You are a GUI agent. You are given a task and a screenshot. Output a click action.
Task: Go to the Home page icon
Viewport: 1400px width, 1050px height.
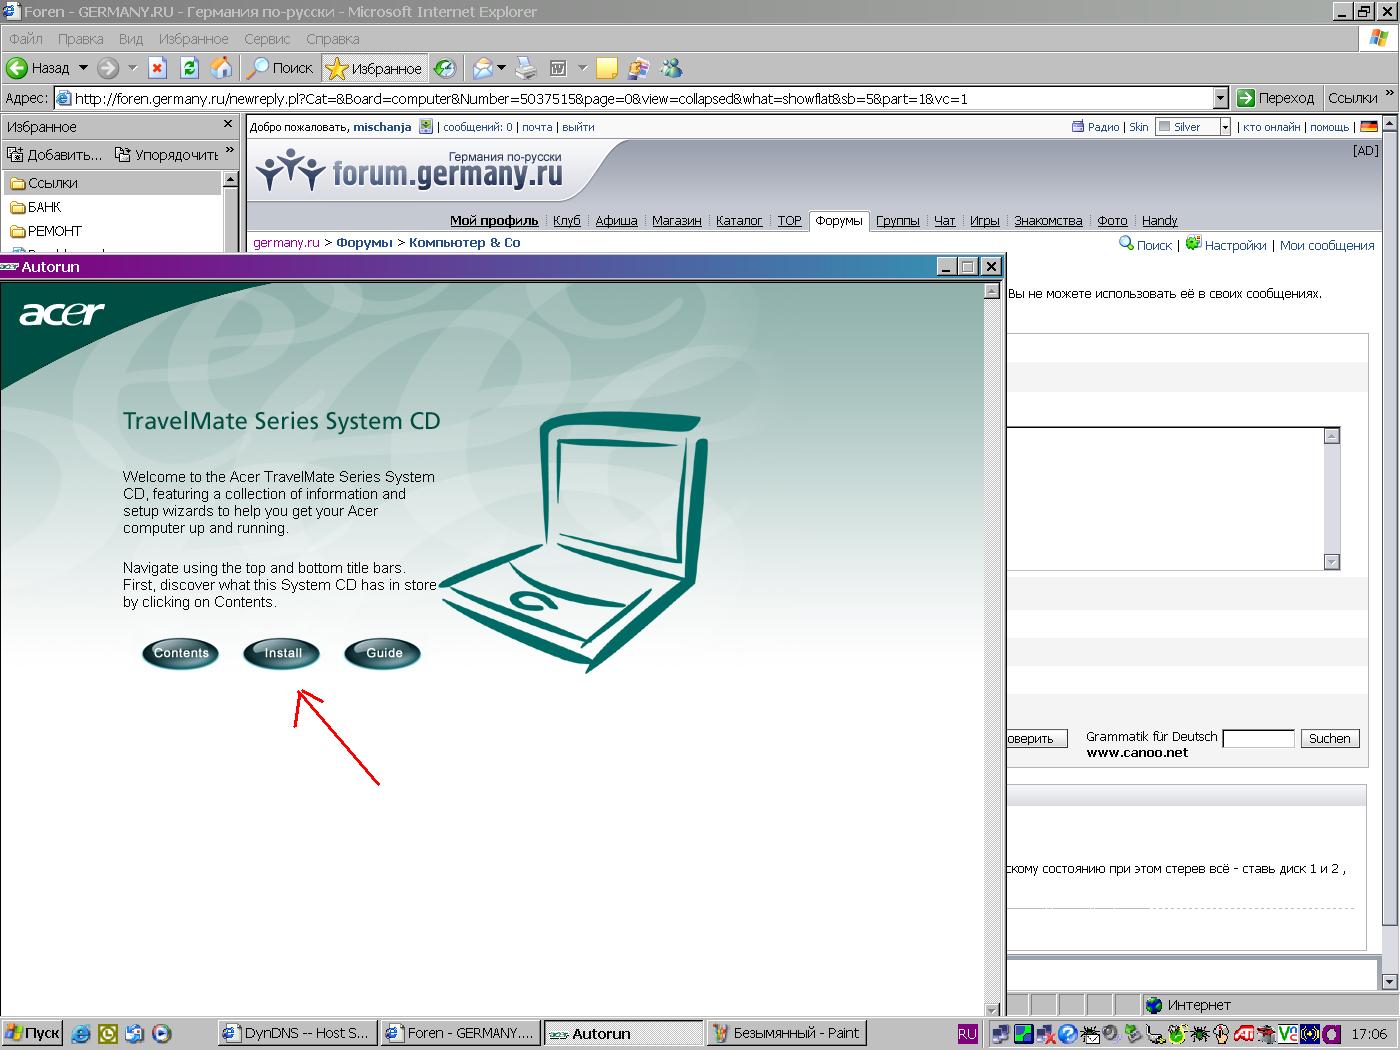click(221, 68)
